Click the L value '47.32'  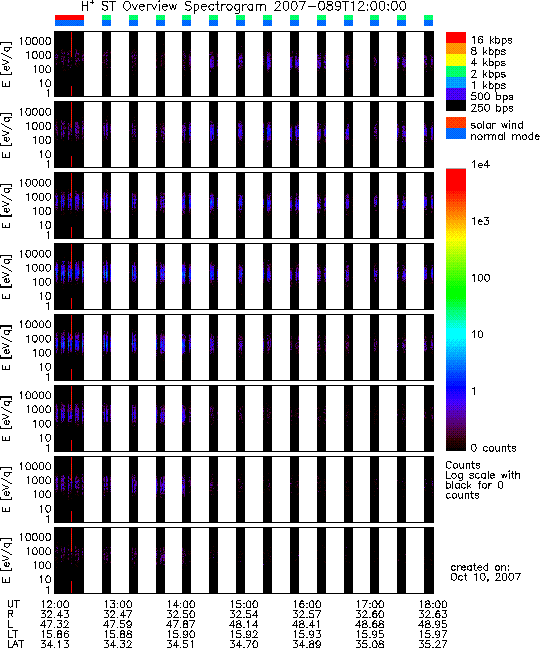55,624
